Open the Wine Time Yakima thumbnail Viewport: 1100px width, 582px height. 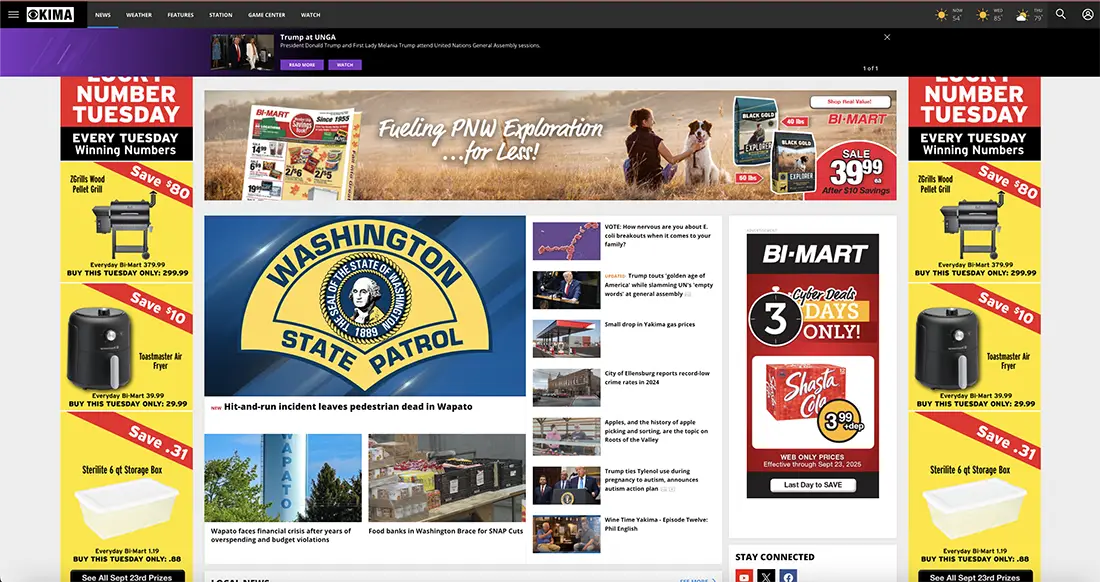566,534
